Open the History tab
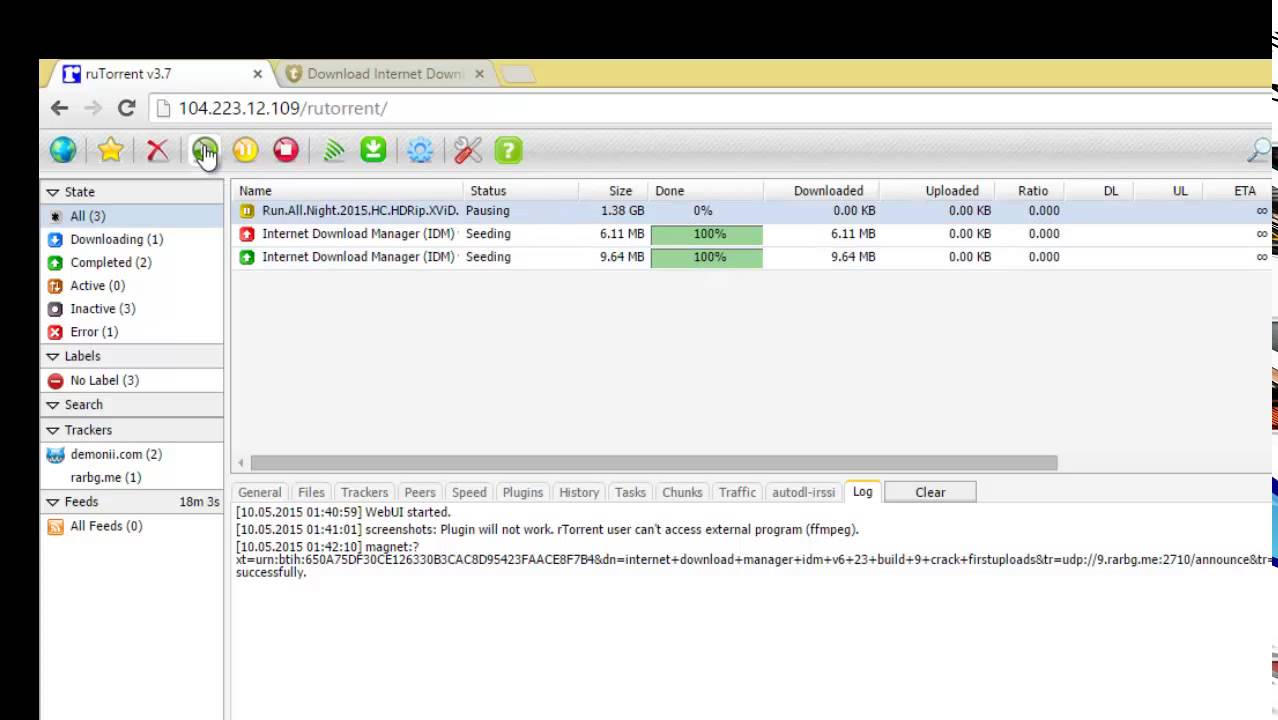Viewport: 1278px width, 720px height. point(579,492)
